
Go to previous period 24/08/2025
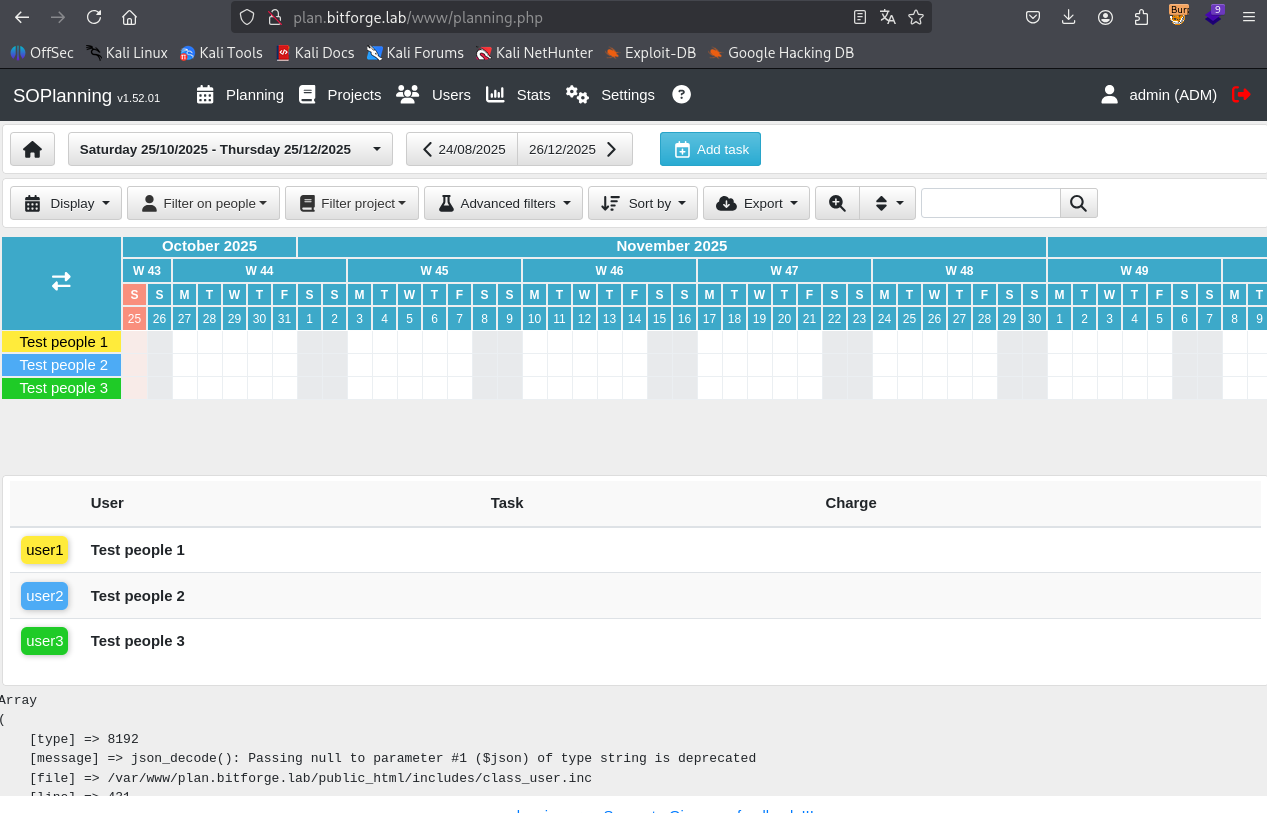coord(462,149)
